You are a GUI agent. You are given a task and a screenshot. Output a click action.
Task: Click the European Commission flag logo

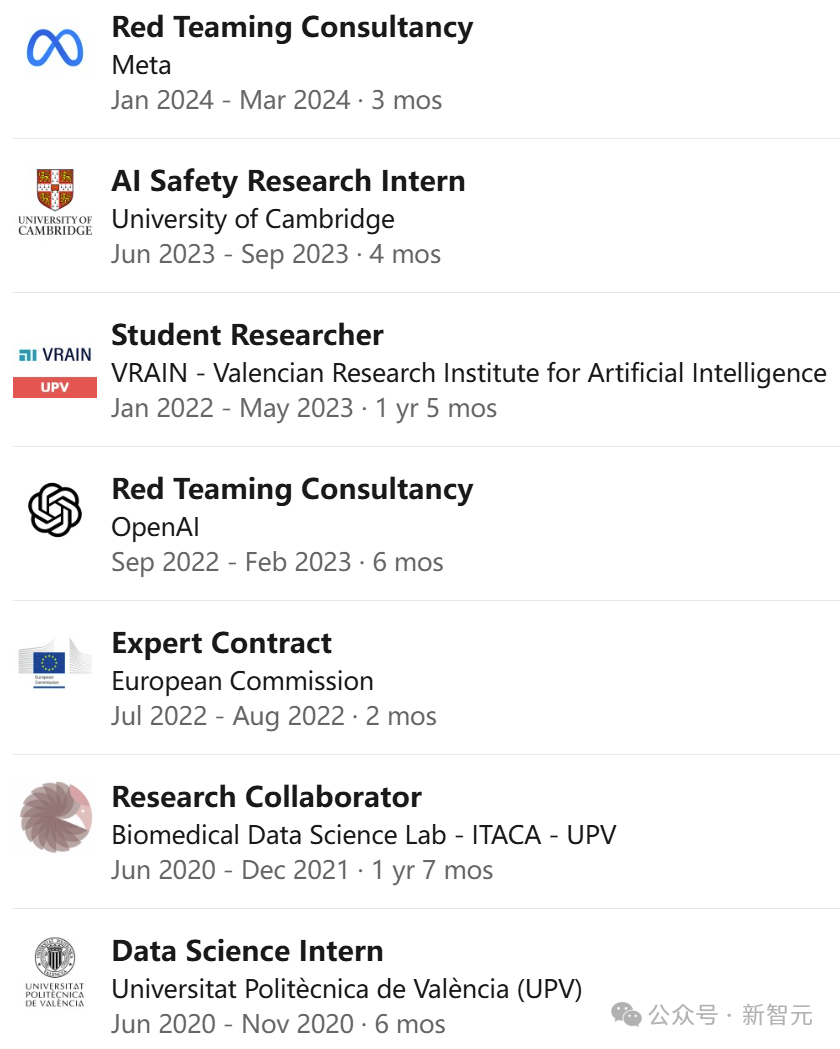pos(55,663)
